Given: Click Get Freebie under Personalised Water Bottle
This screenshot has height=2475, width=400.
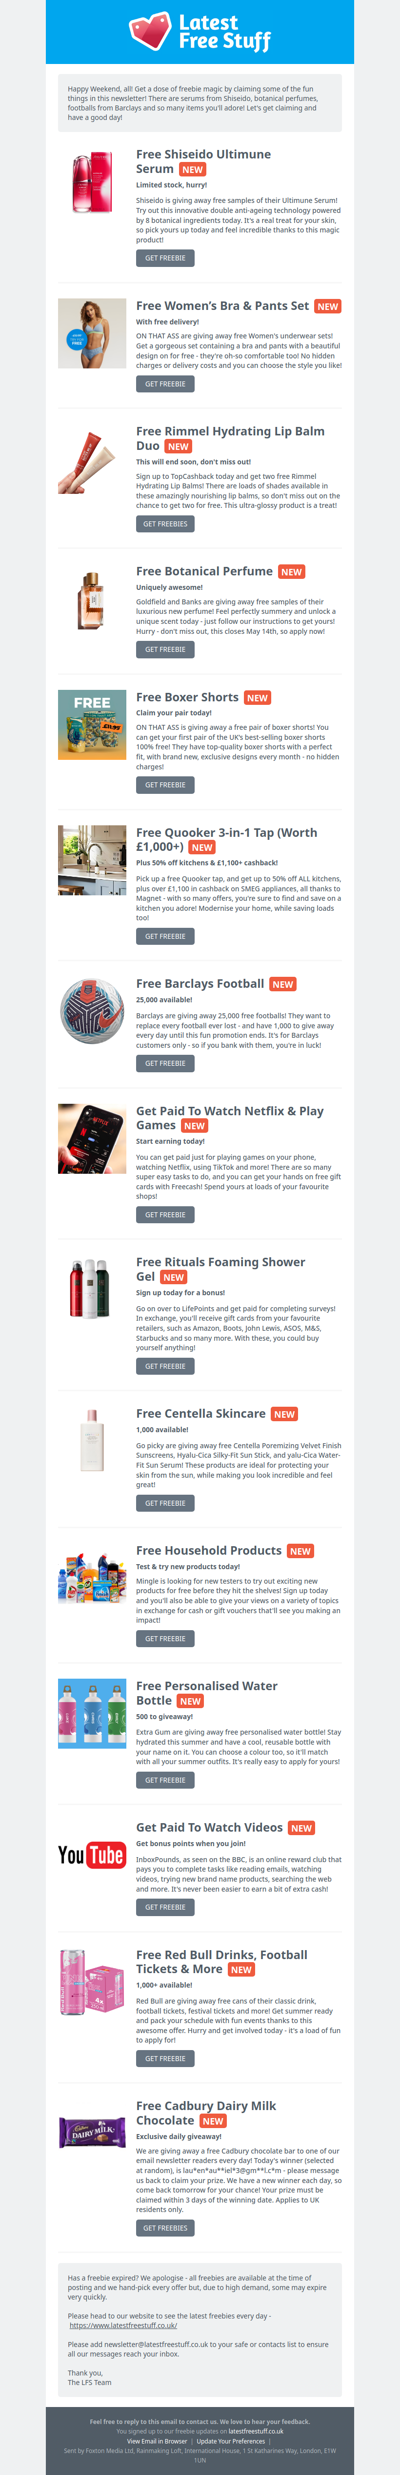Looking at the screenshot, I should 165,1780.
